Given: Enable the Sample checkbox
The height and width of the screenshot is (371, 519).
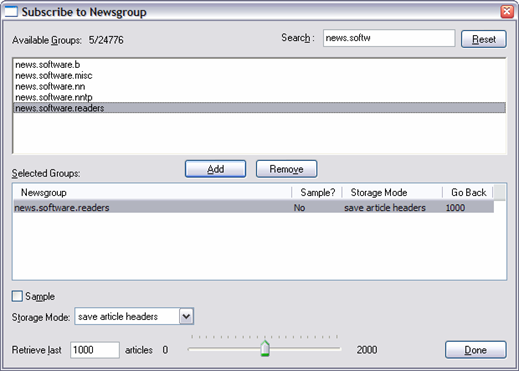Looking at the screenshot, I should 17,296.
